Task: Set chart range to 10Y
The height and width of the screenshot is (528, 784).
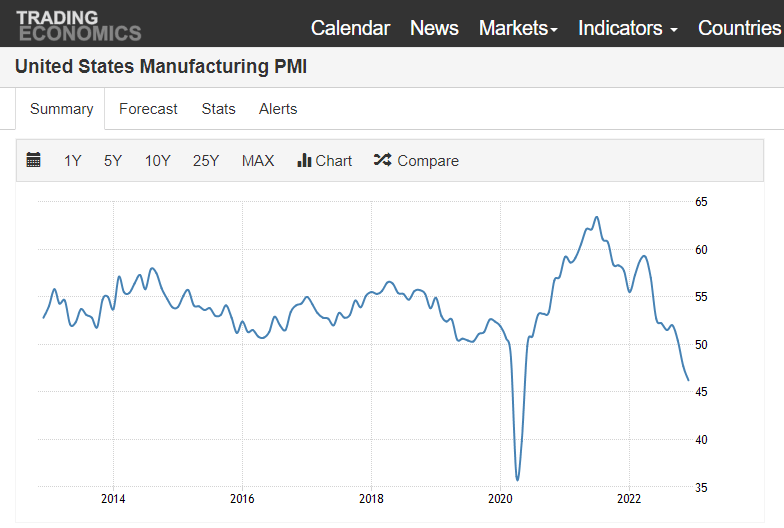Action: [x=158, y=161]
